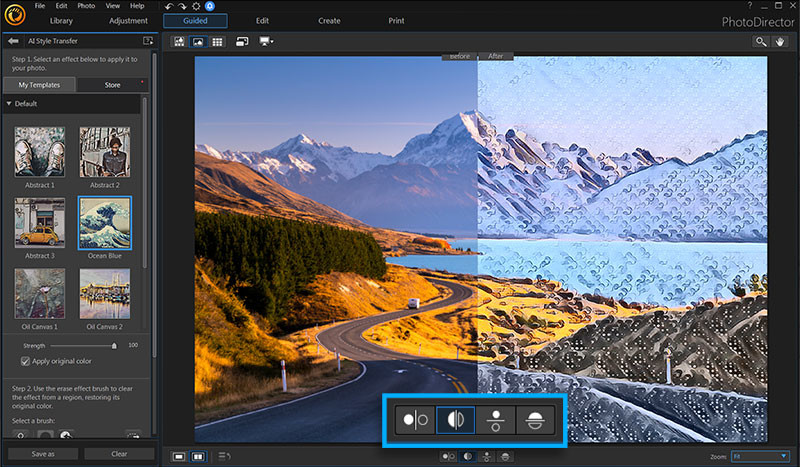Click the Undo arrow icon
Viewport: 800px width, 467px height.
pos(169,6)
